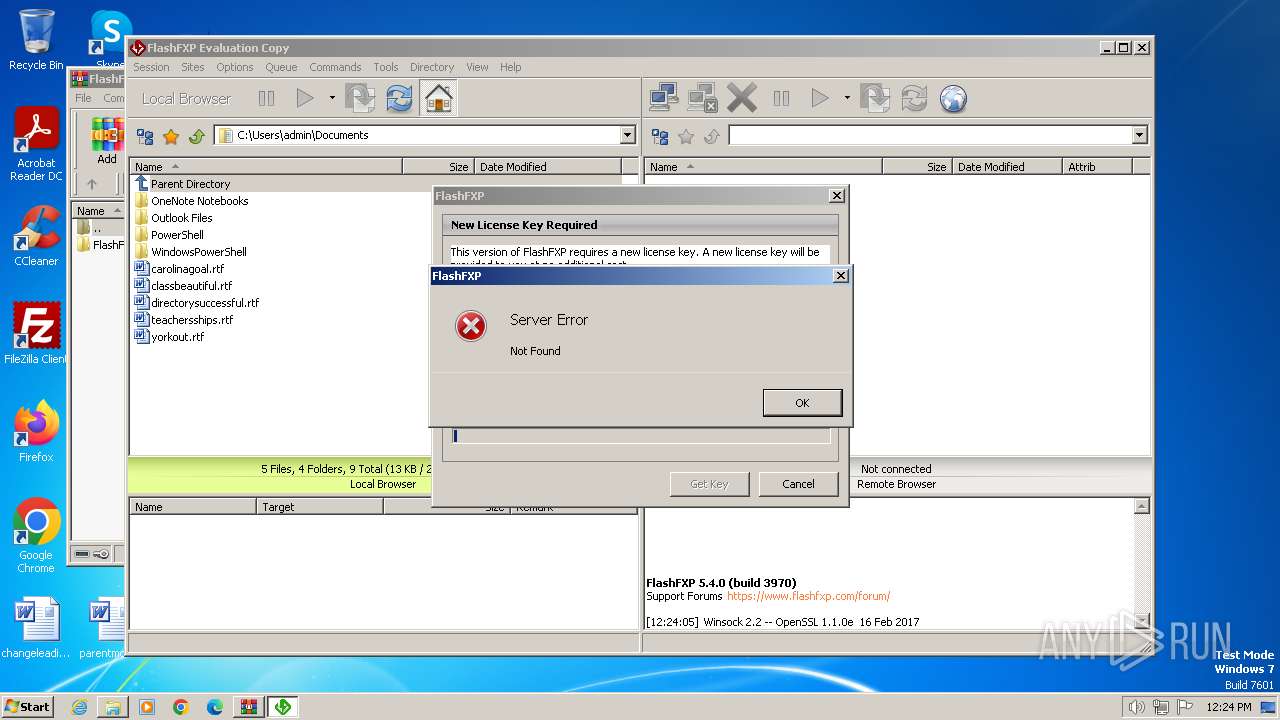Select the file carolinagoal.rtf
Screen dimensions: 1280x720
click(187, 269)
